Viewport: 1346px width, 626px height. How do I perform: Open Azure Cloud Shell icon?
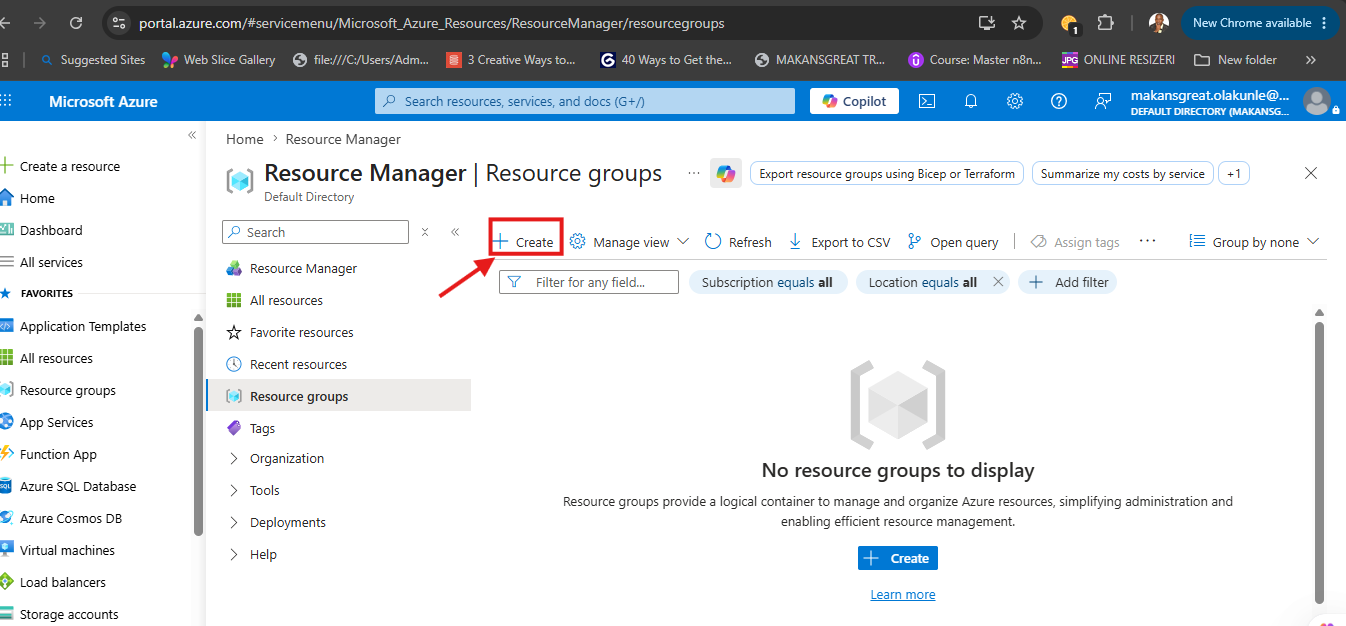pos(927,101)
